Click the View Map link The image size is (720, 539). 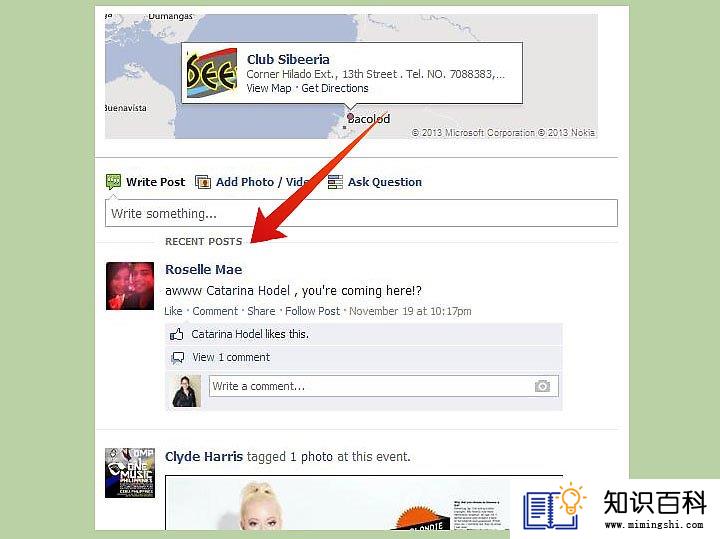tap(269, 88)
